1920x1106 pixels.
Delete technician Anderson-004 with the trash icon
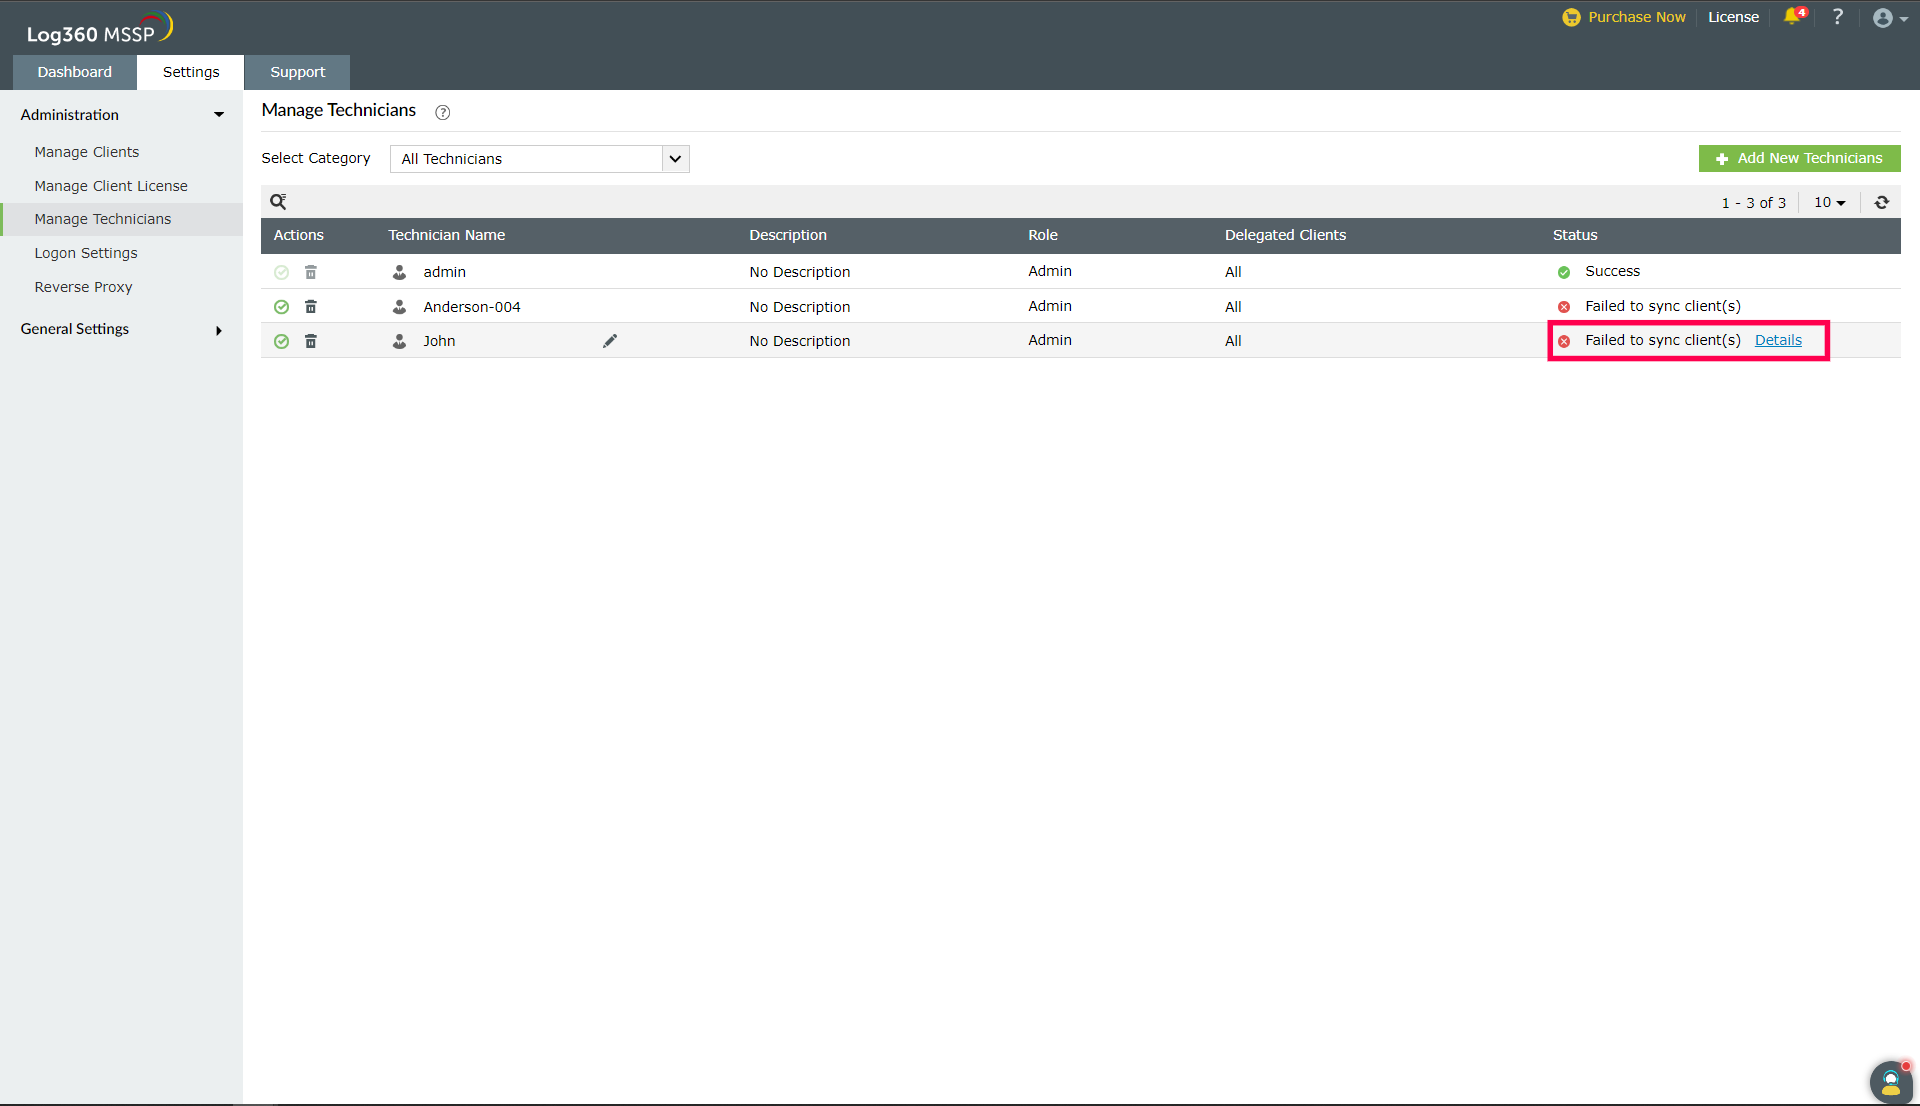point(311,307)
